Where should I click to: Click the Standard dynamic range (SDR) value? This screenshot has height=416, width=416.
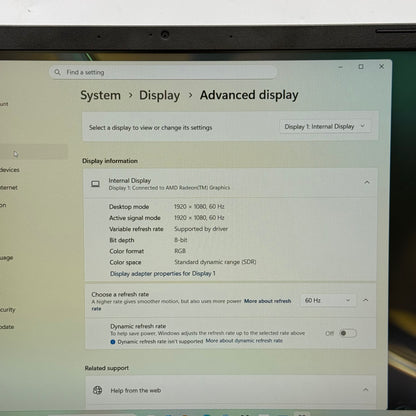click(215, 262)
